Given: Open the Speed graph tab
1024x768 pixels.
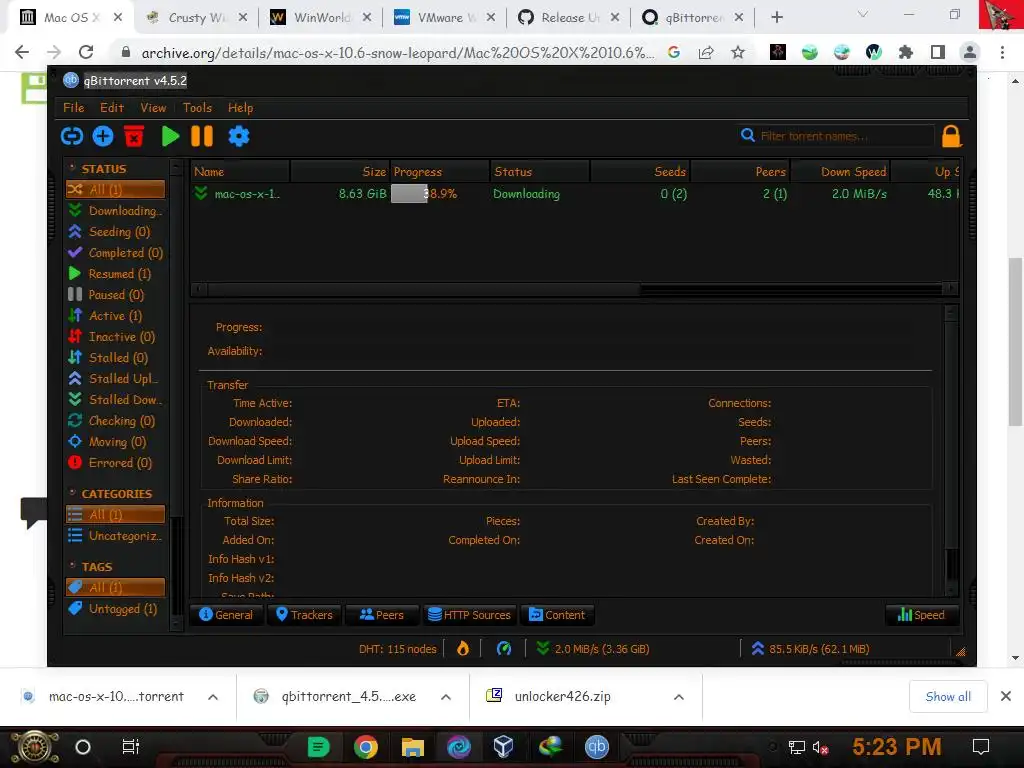Looking at the screenshot, I should [921, 615].
